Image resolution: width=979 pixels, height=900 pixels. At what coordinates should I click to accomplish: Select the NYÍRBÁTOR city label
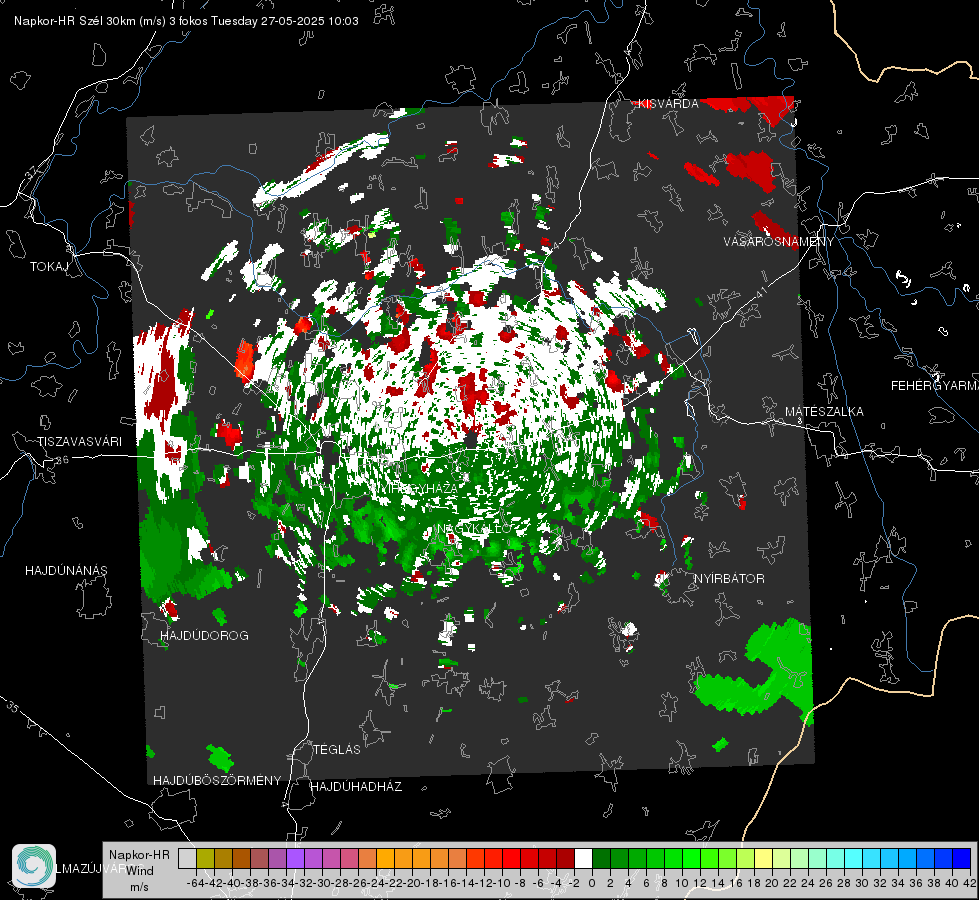coord(729,579)
